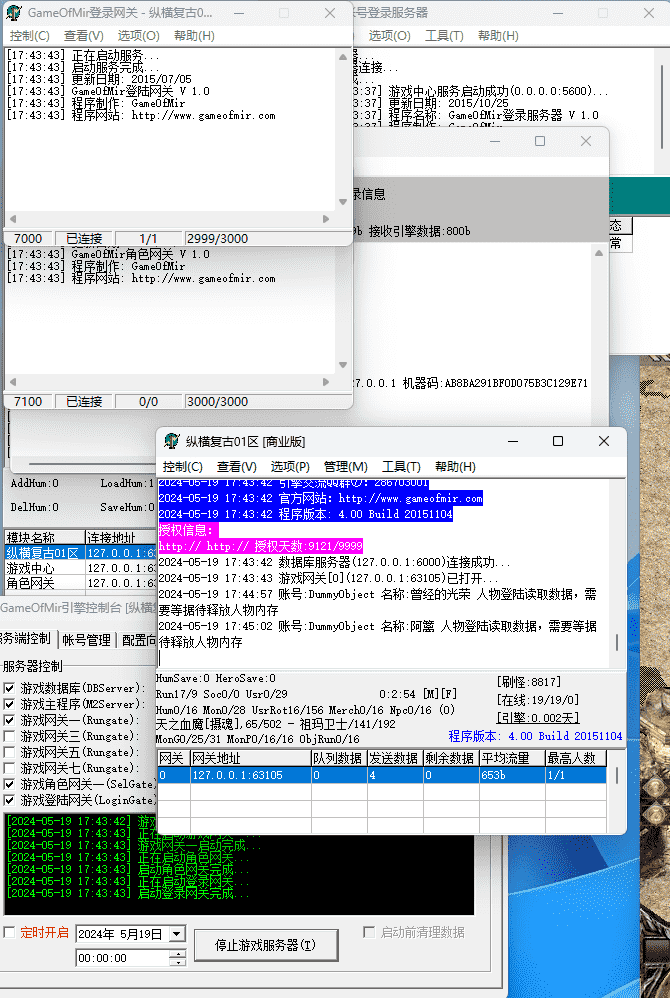This screenshot has width=670, height=998.
Task: Toggle the 游戏主程序(M2Server) checkbox
Action: pyautogui.click(x=10, y=704)
